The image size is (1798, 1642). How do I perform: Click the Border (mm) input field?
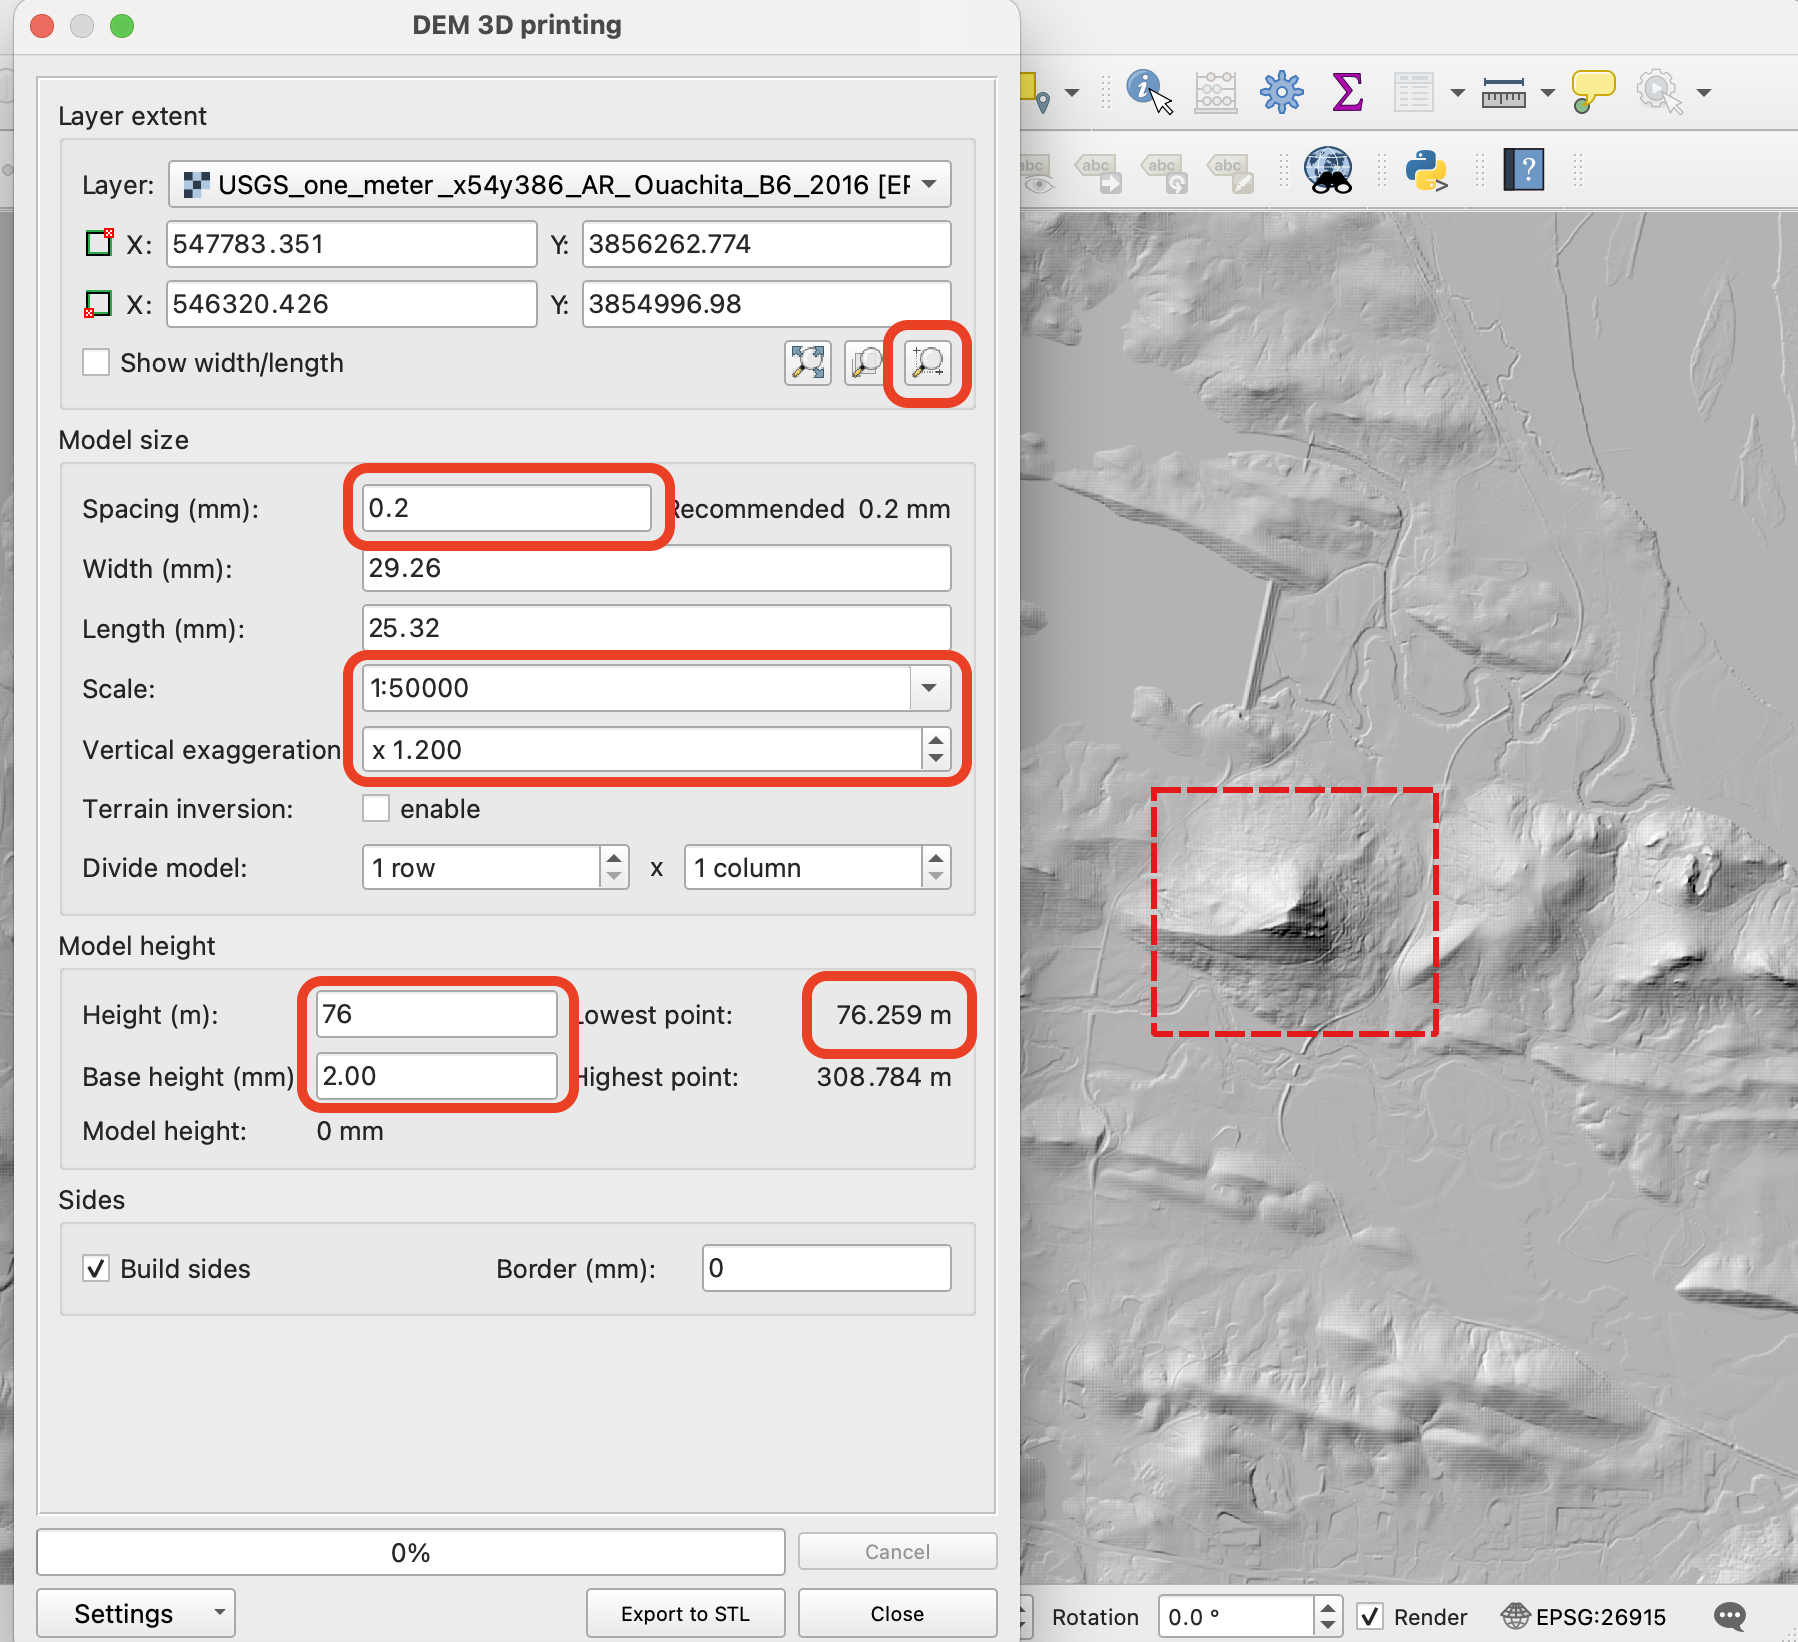[826, 1268]
